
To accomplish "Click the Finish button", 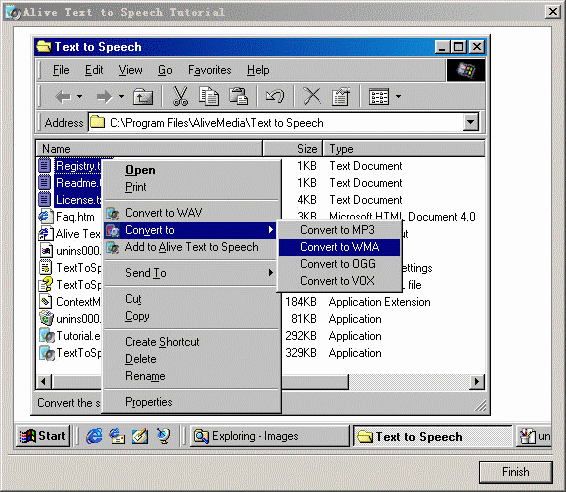I will click(515, 472).
